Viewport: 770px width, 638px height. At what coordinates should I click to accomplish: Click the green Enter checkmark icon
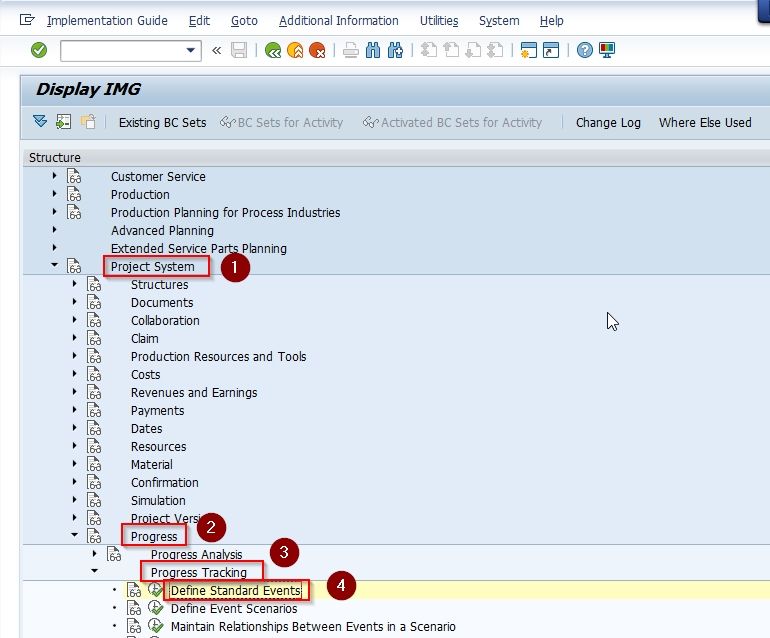pos(39,50)
